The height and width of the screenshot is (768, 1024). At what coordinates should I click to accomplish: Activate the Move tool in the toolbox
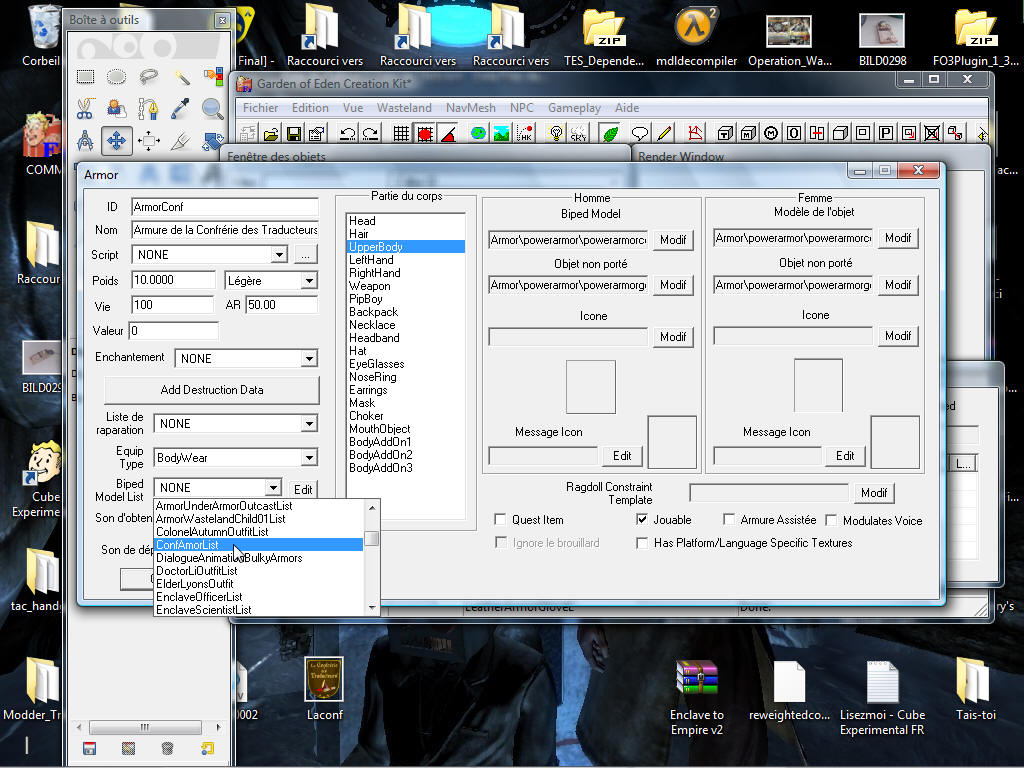tap(117, 140)
